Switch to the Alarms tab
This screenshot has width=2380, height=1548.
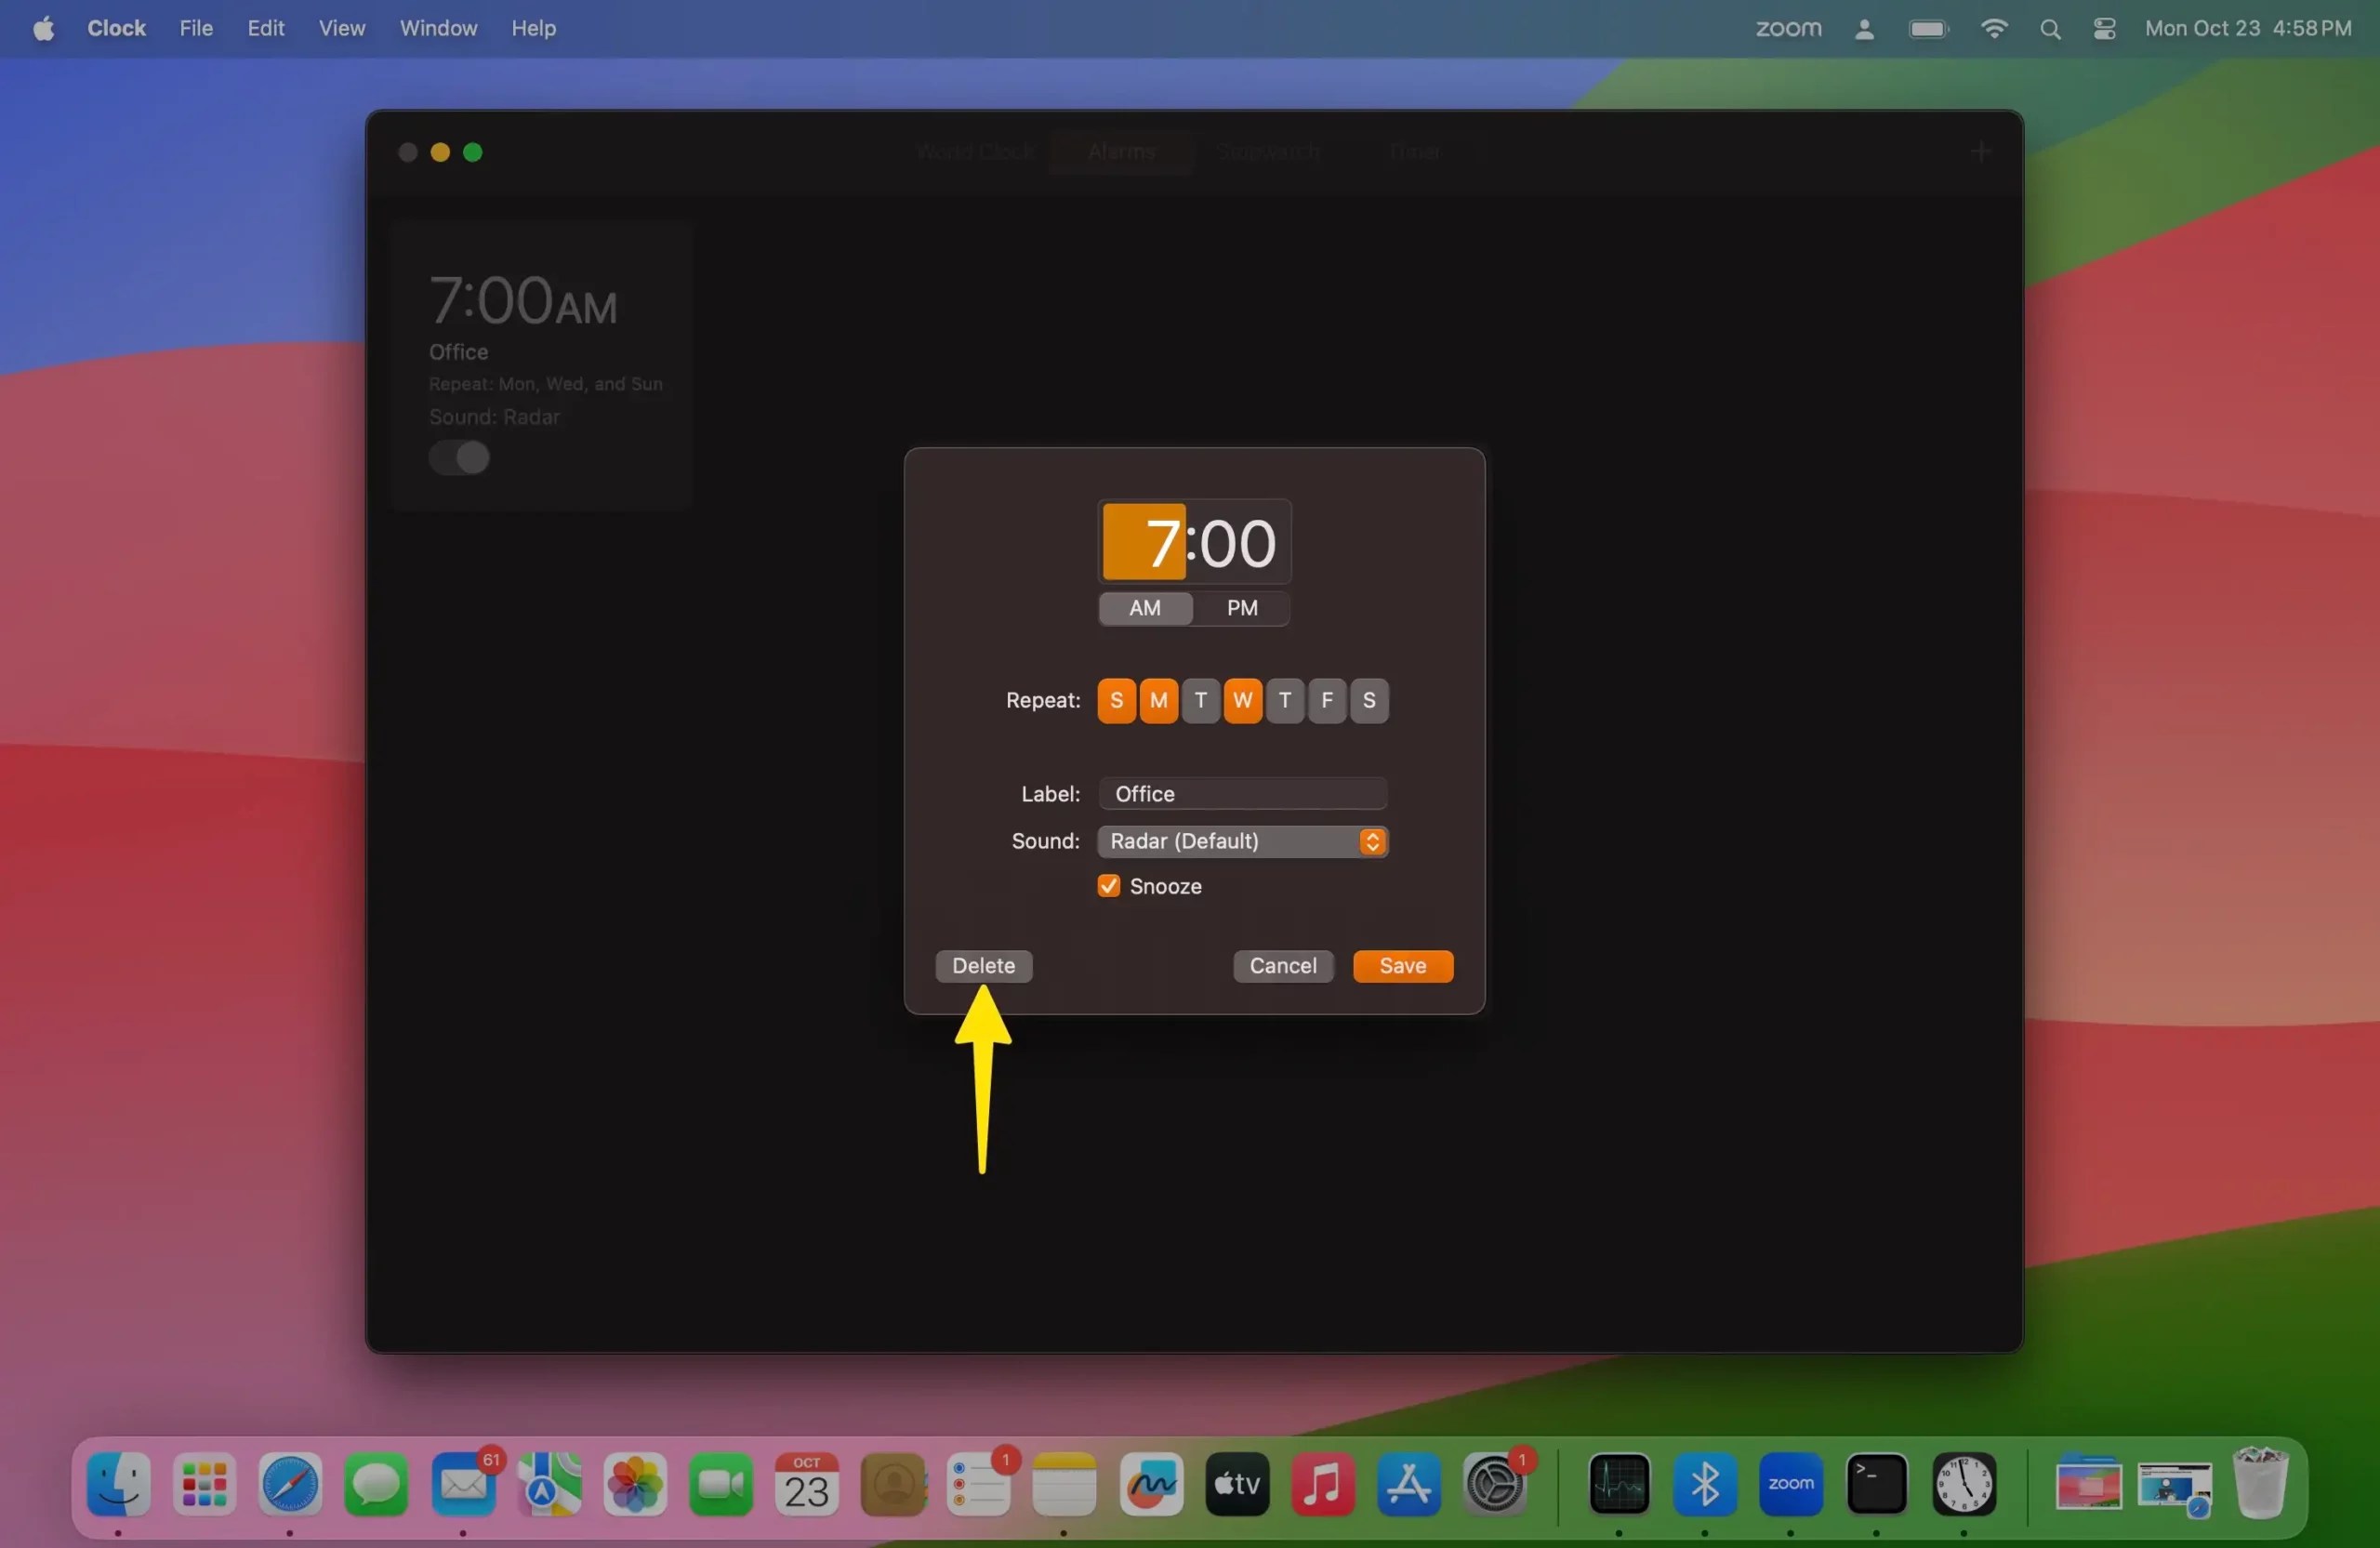pos(1121,151)
